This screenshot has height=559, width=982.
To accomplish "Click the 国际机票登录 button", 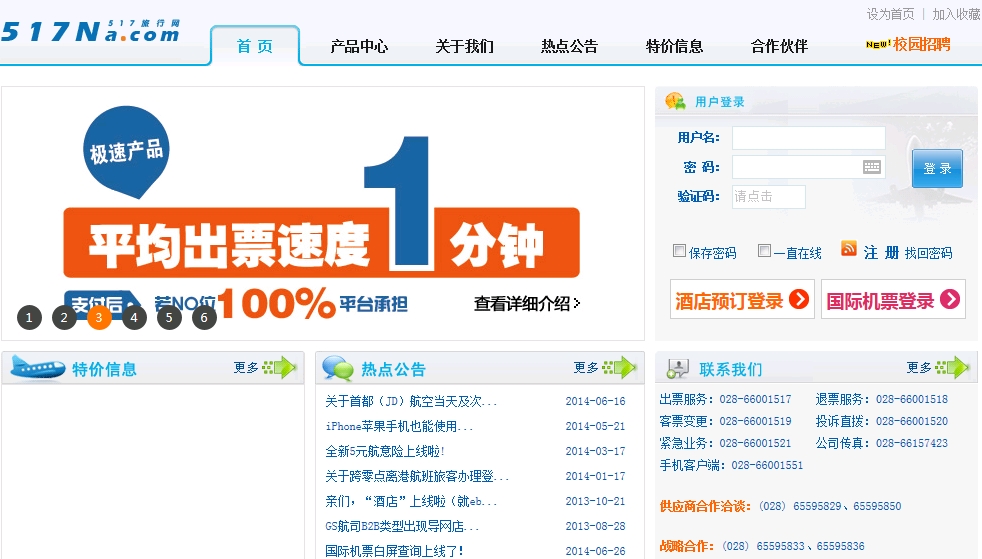I will 893,300.
